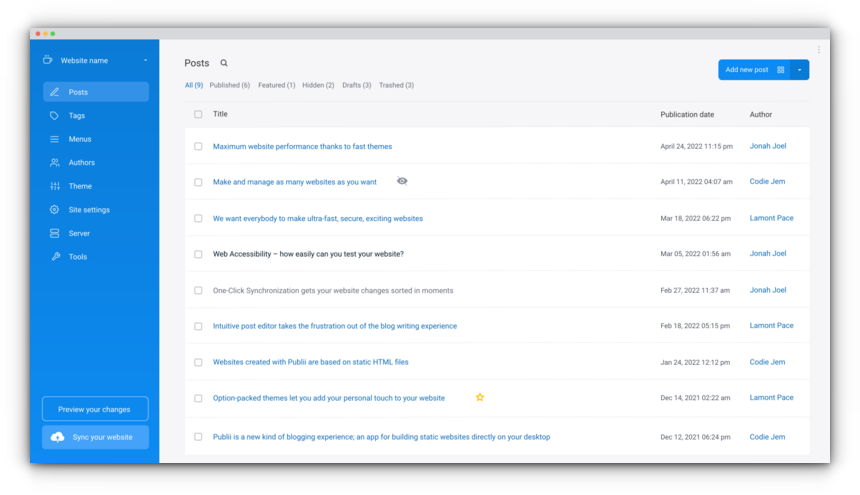Click the search icon next to Posts
Screen dimensions: 860x495
224,63
